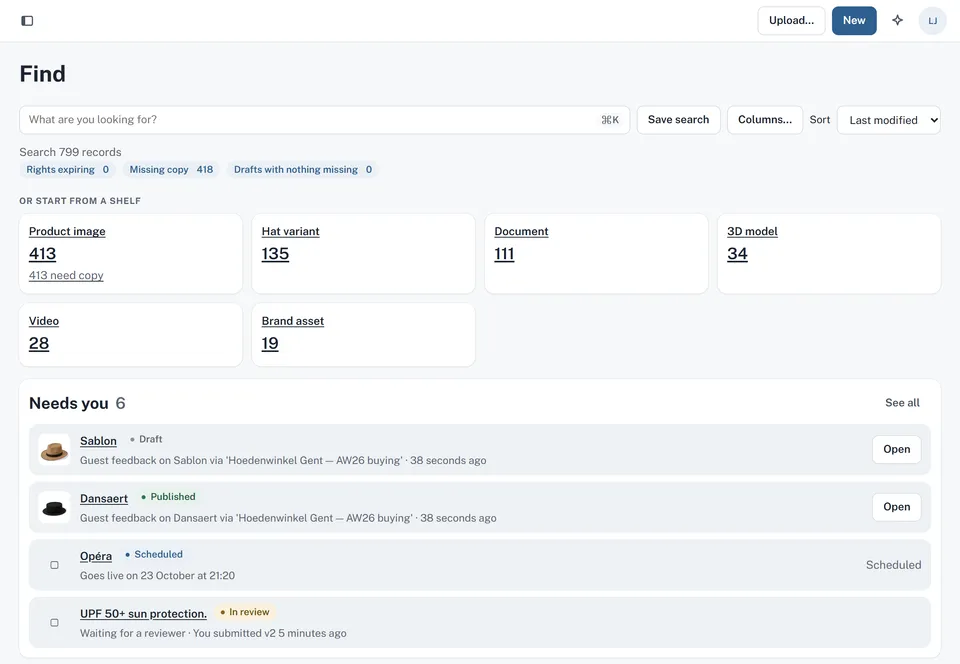Apply Drafts with nothing missing filter
The height and width of the screenshot is (664, 960).
(x=302, y=170)
